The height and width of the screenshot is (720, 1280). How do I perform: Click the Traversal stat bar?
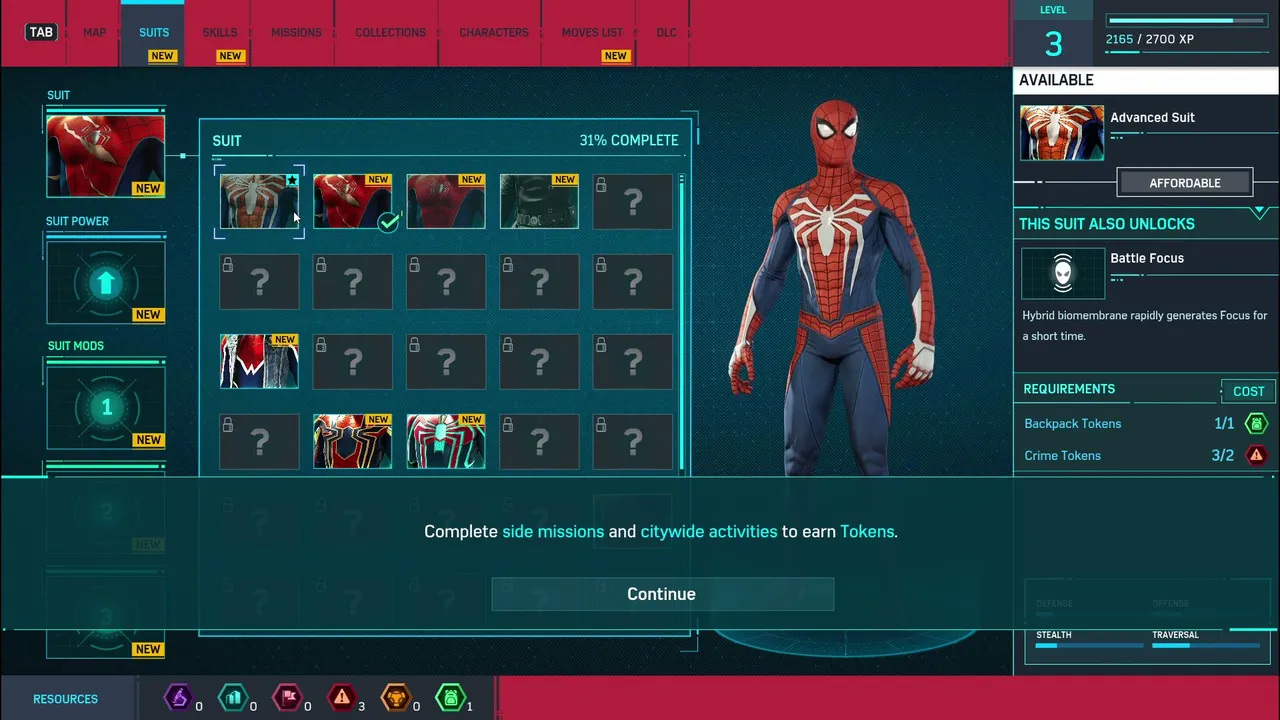(x=1205, y=646)
